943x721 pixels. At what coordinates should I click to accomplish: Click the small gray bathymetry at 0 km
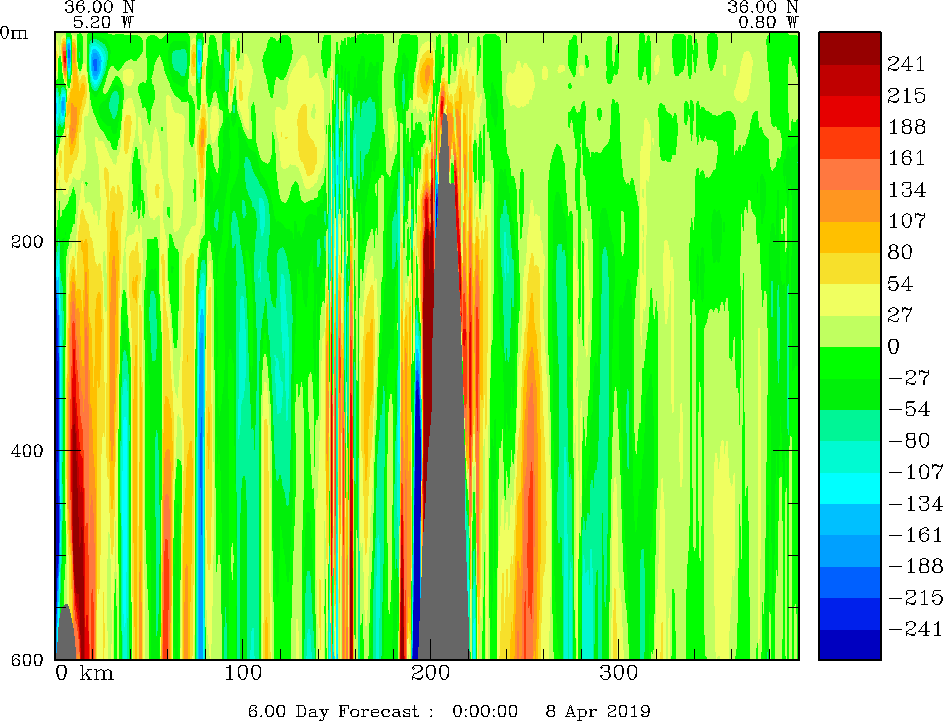point(66,634)
